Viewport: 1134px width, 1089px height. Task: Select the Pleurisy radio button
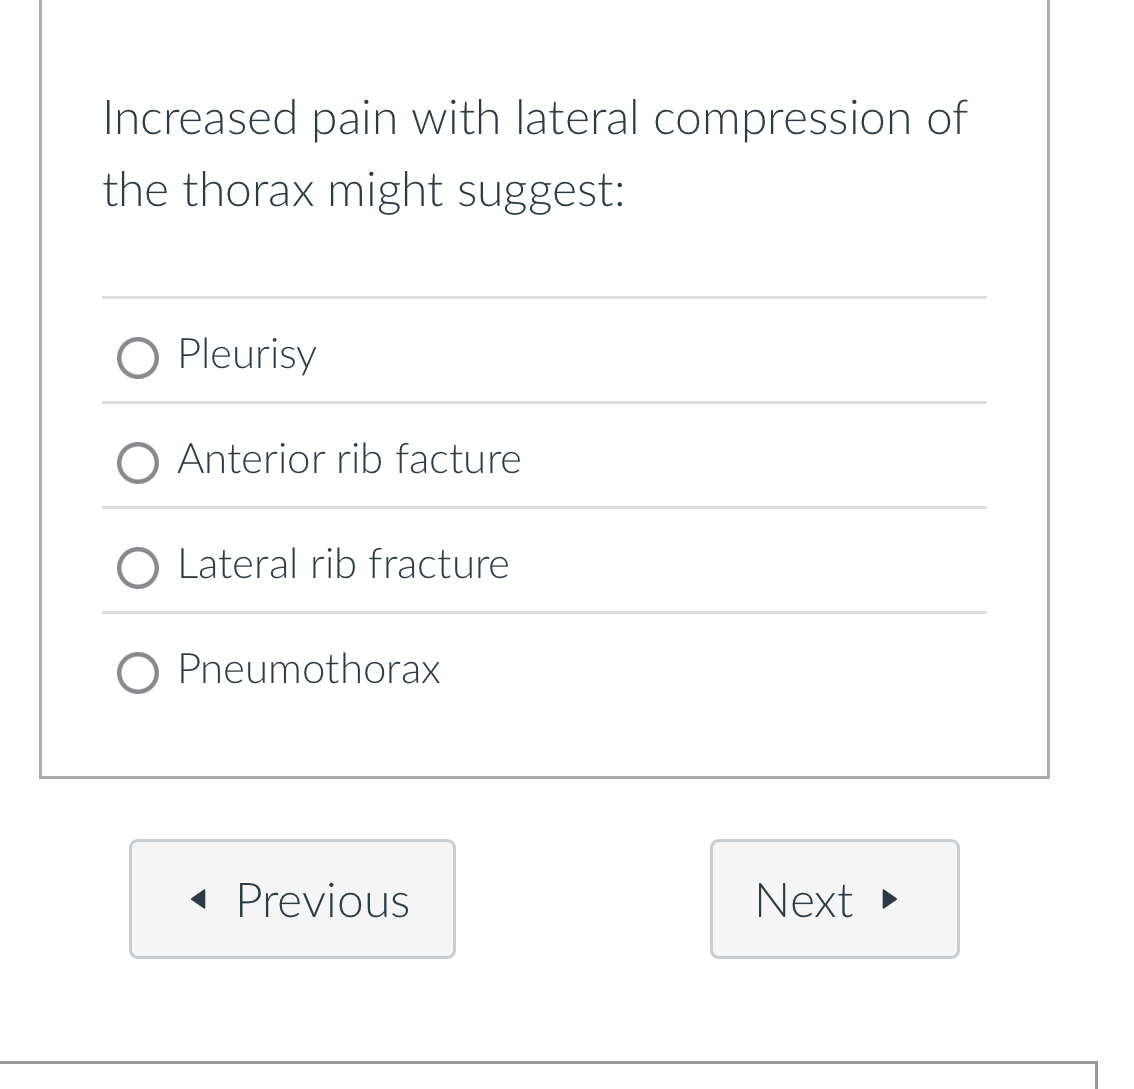pyautogui.click(x=138, y=357)
